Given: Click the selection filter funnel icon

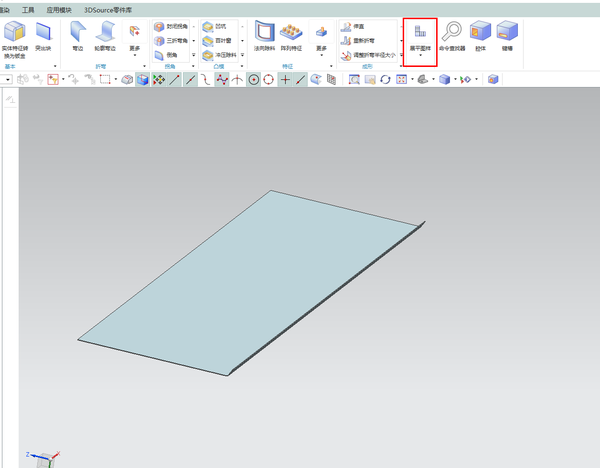Looking at the screenshot, I should click(x=53, y=80).
